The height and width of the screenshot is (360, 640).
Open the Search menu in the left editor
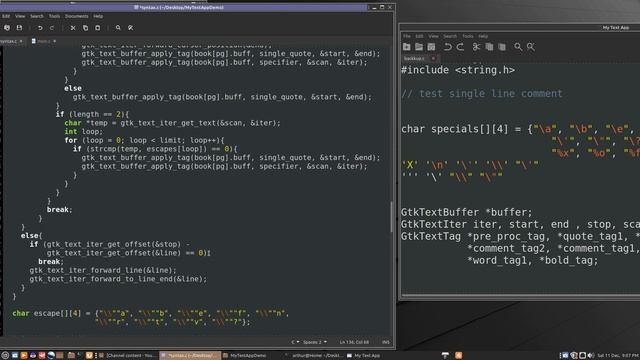(37, 16)
